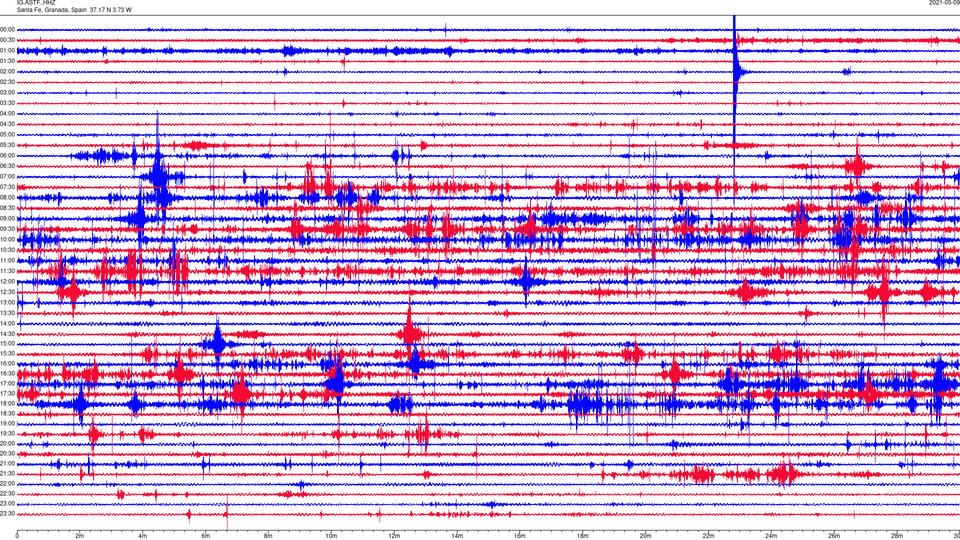Click the station code text IG.ASTF..HHZ
Image resolution: width=960 pixels, height=540 pixels.
pos(36,3)
